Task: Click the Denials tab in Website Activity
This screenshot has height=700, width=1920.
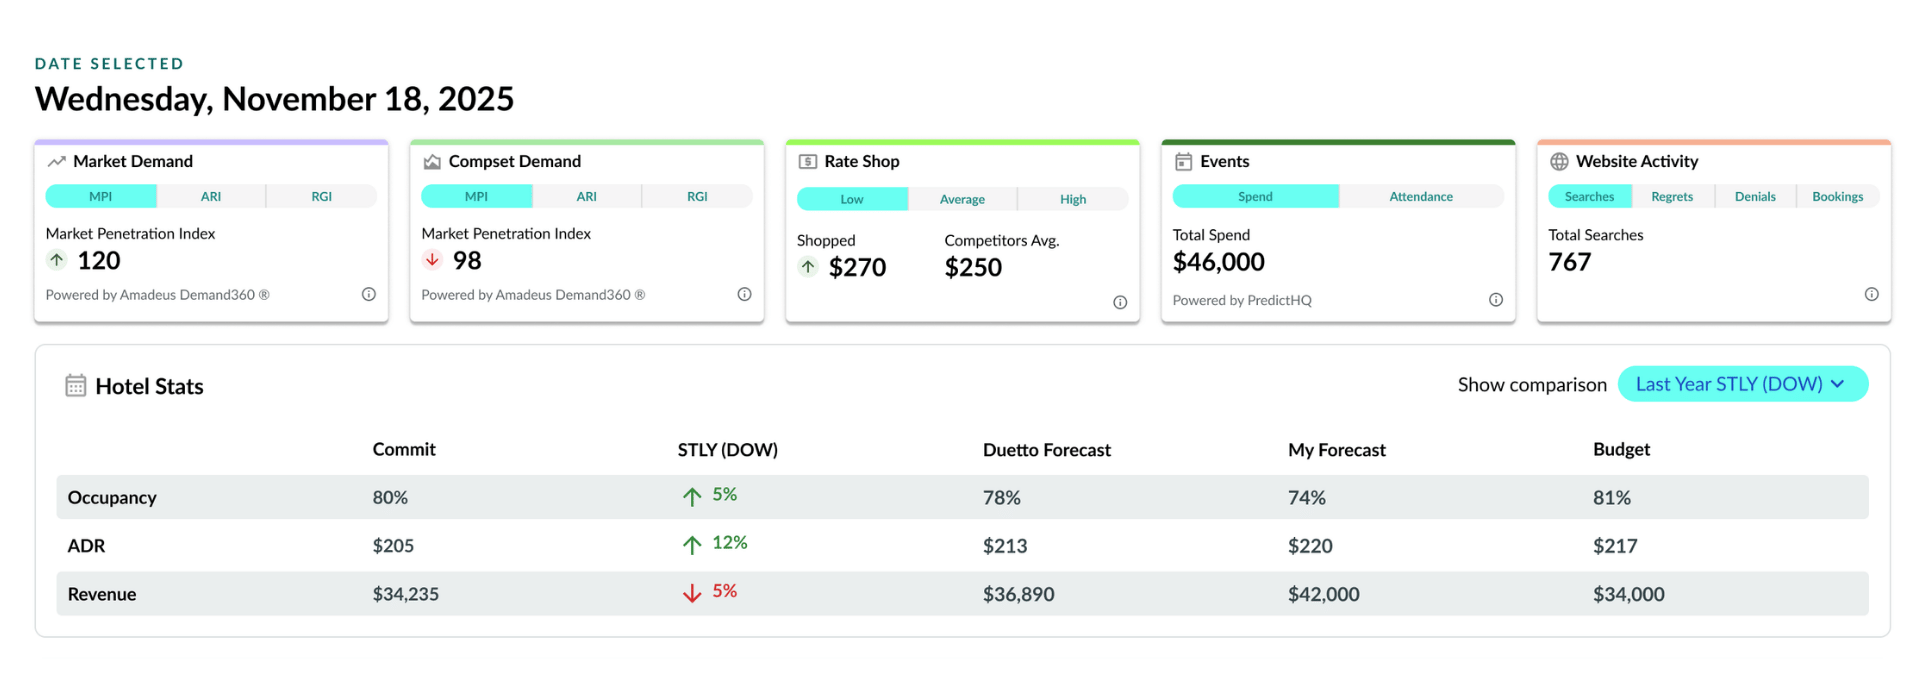Action: pos(1755,196)
